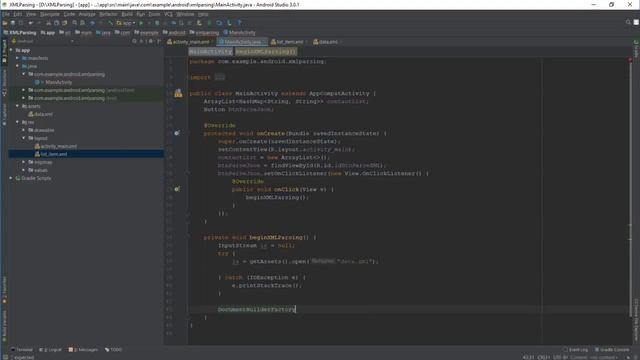Select data.xml in the assets folder

tap(40, 114)
